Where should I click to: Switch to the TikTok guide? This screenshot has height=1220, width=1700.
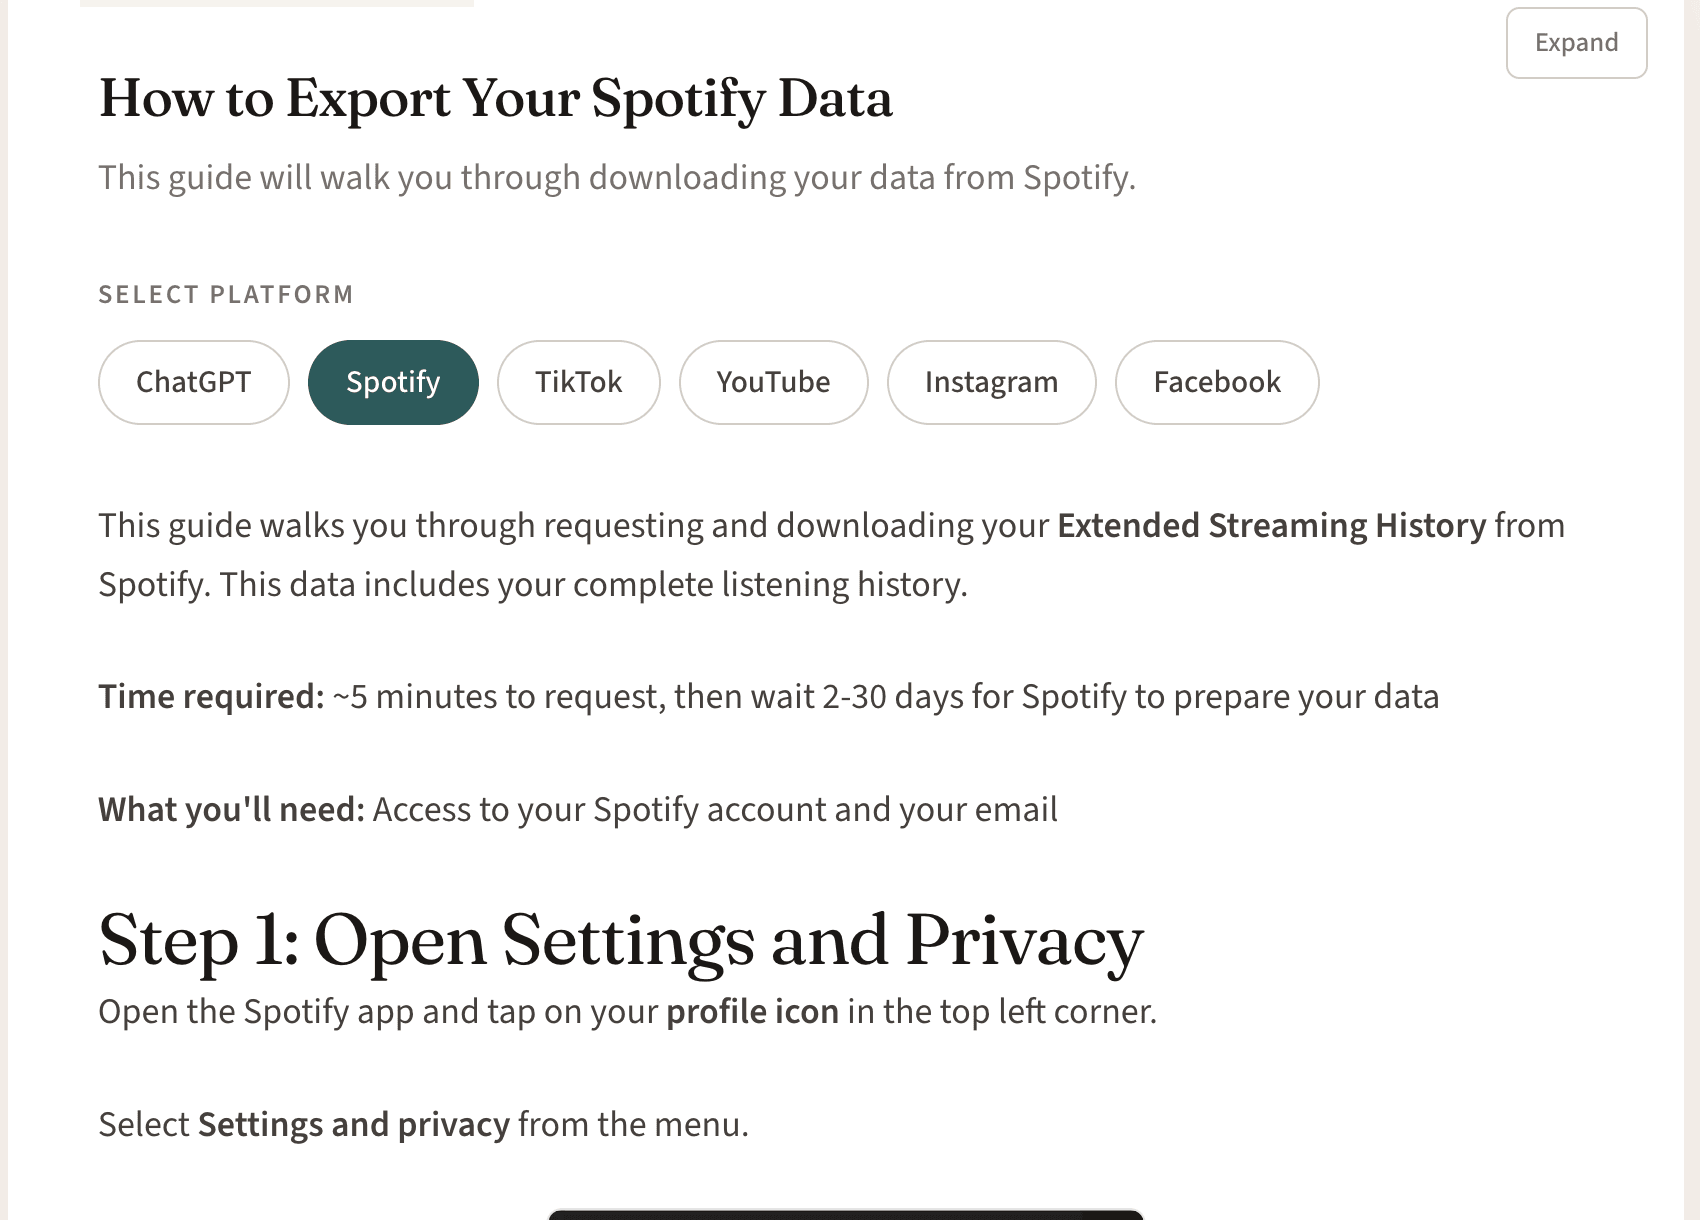click(x=578, y=382)
